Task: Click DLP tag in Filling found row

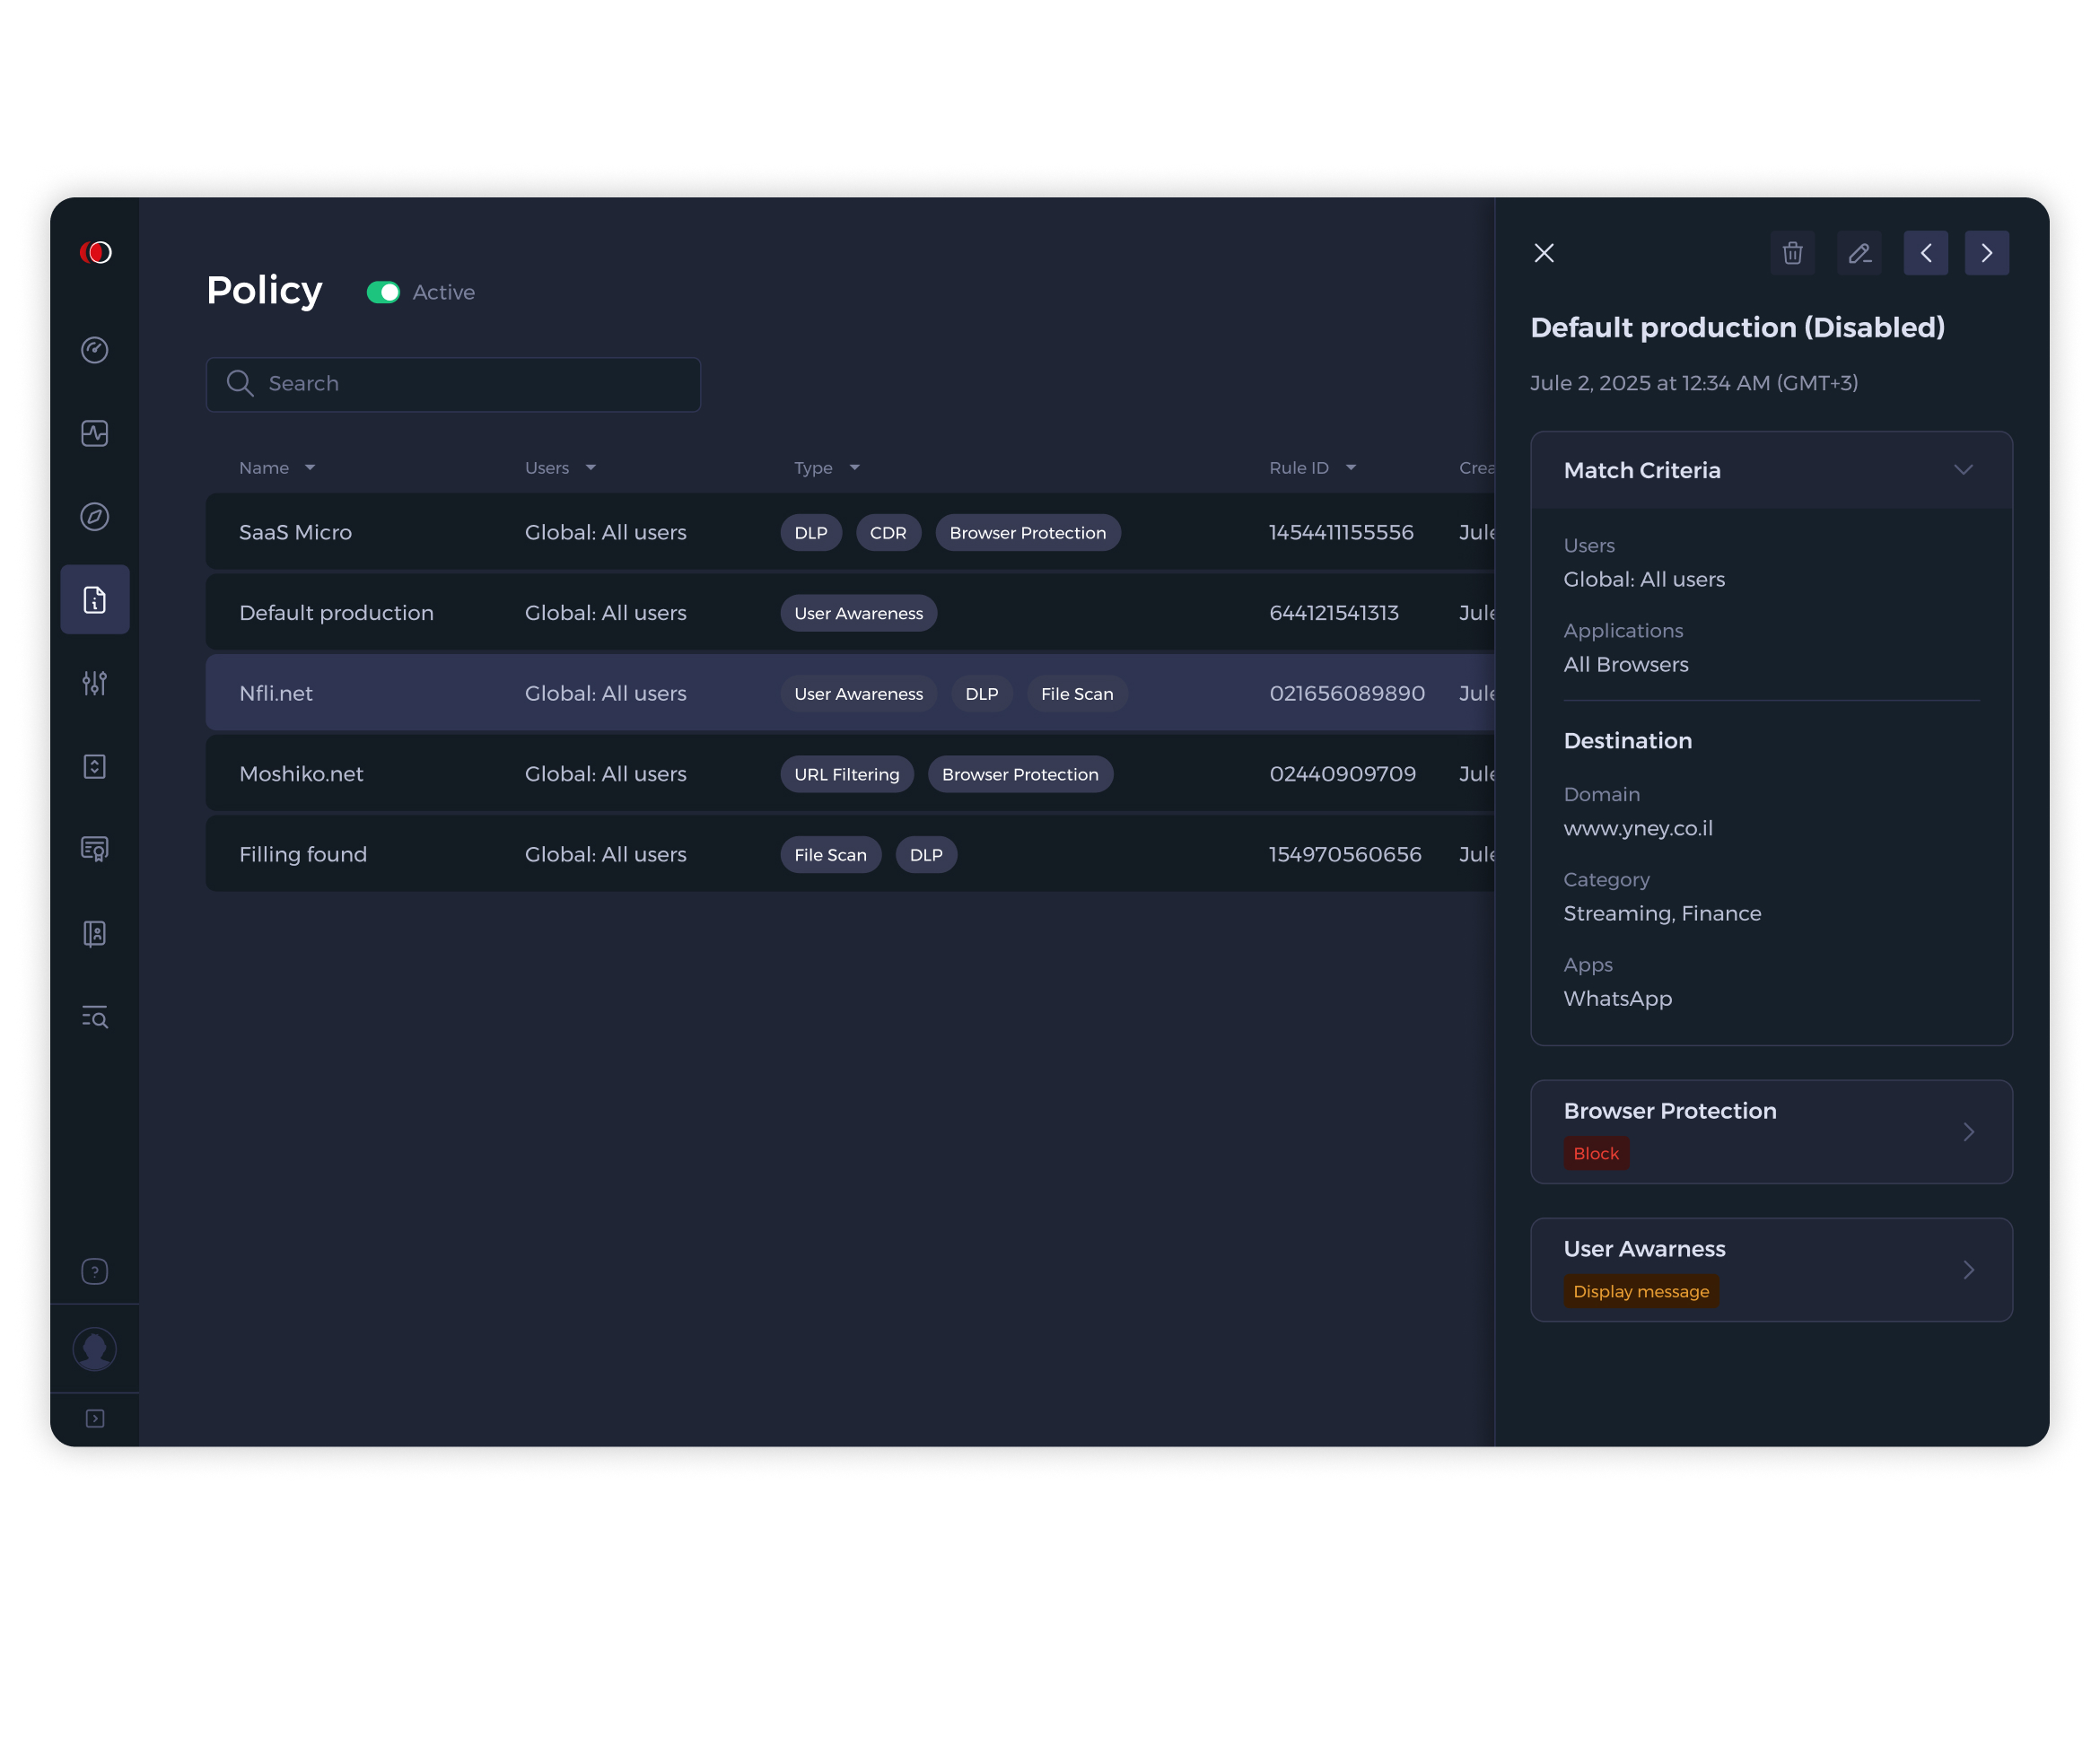Action: [926, 855]
